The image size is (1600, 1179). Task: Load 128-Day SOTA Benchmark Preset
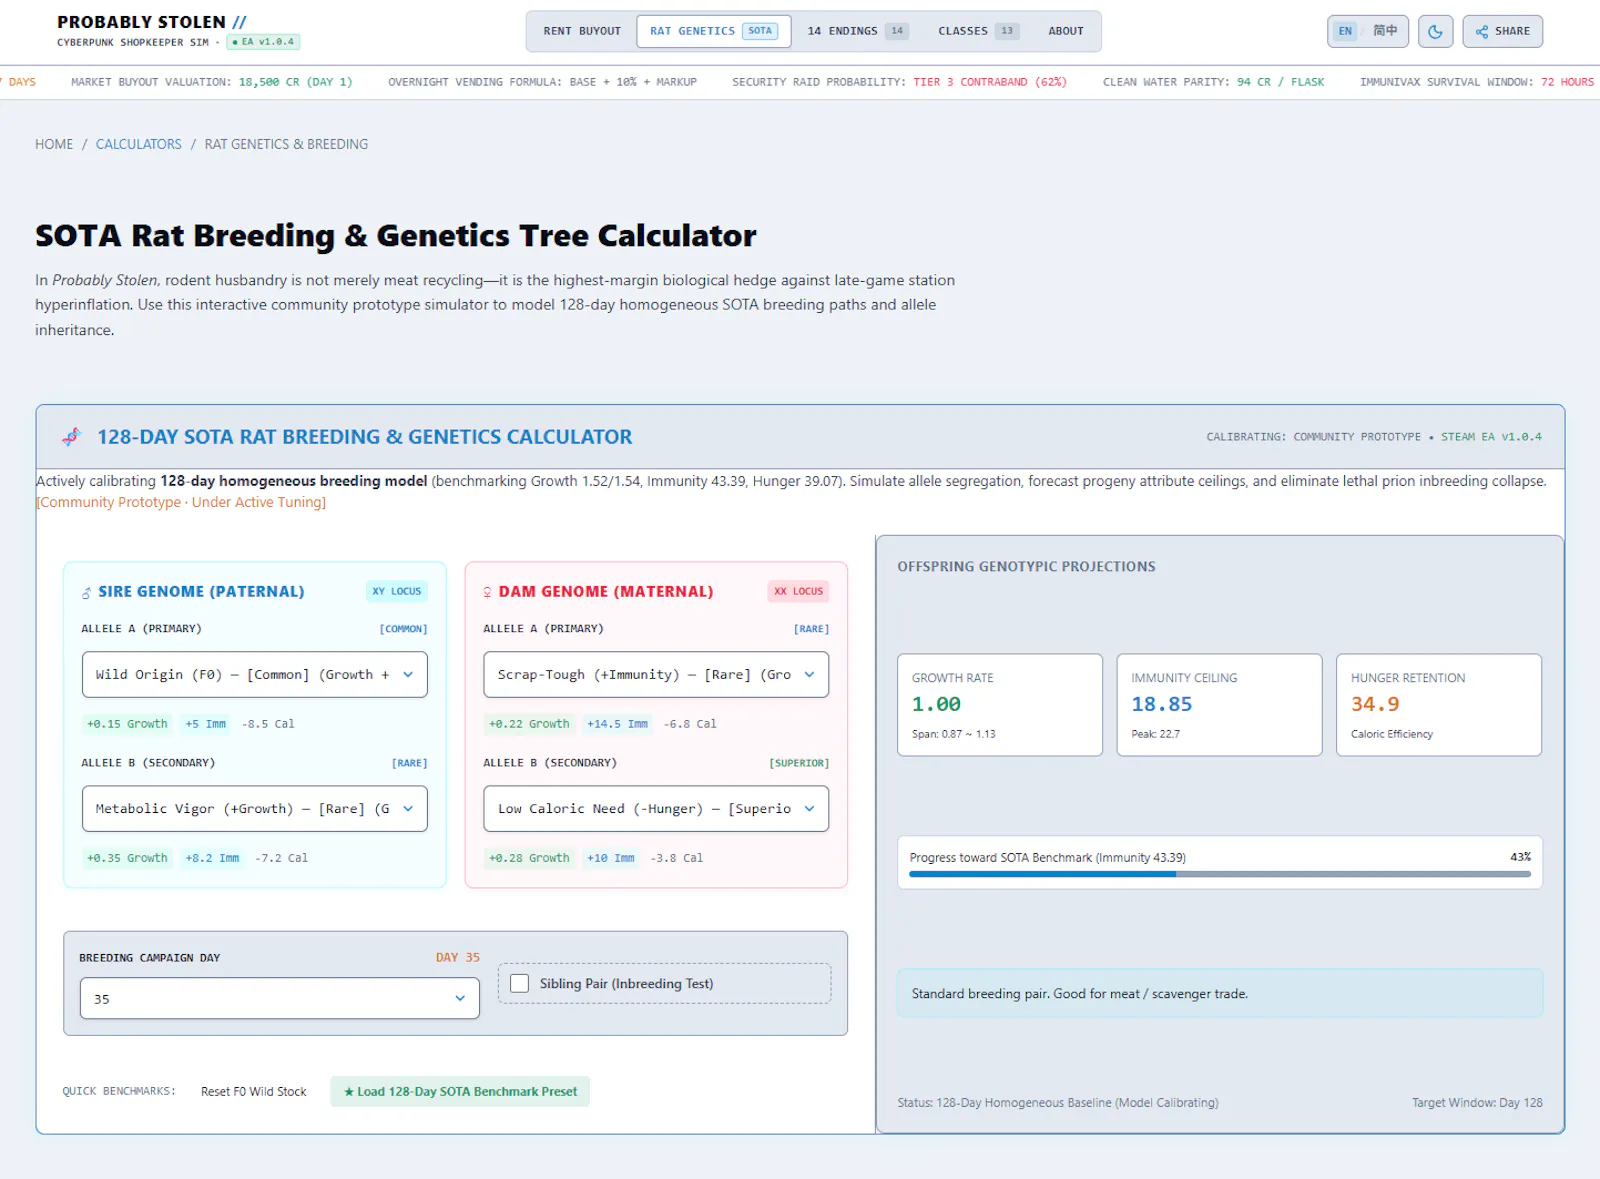point(460,1091)
